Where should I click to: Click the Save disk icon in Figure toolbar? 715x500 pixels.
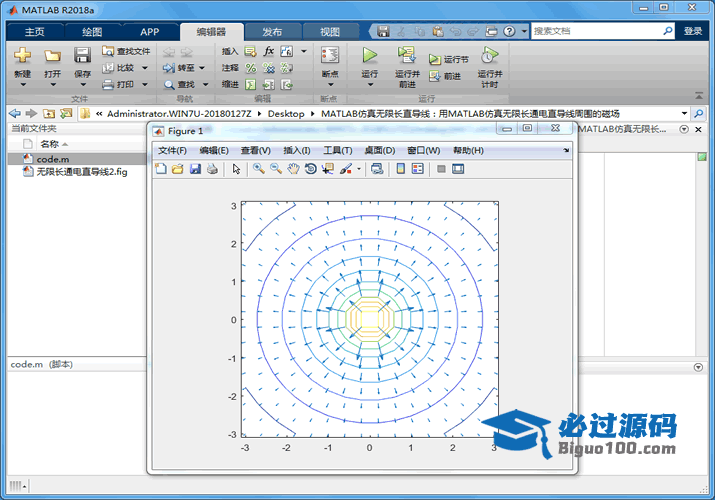[195, 169]
